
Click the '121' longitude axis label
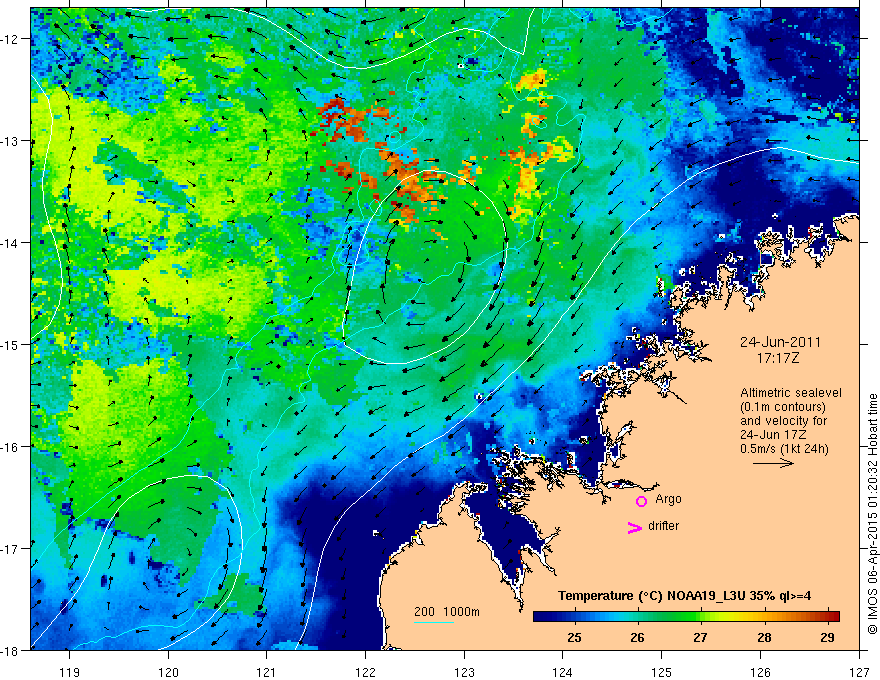(267, 672)
